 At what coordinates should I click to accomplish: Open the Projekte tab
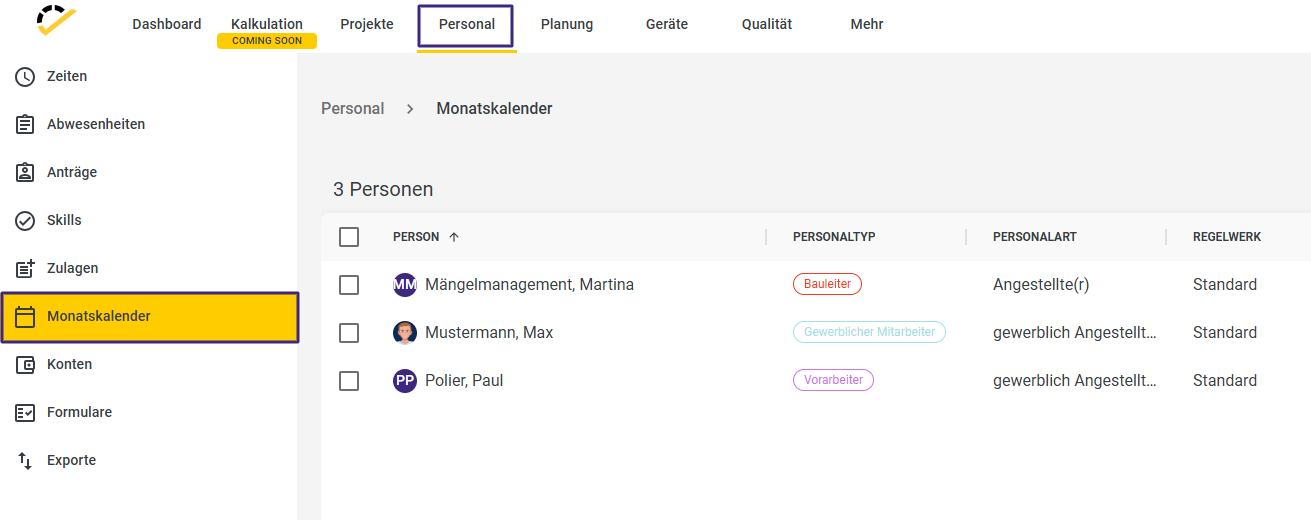[x=367, y=24]
